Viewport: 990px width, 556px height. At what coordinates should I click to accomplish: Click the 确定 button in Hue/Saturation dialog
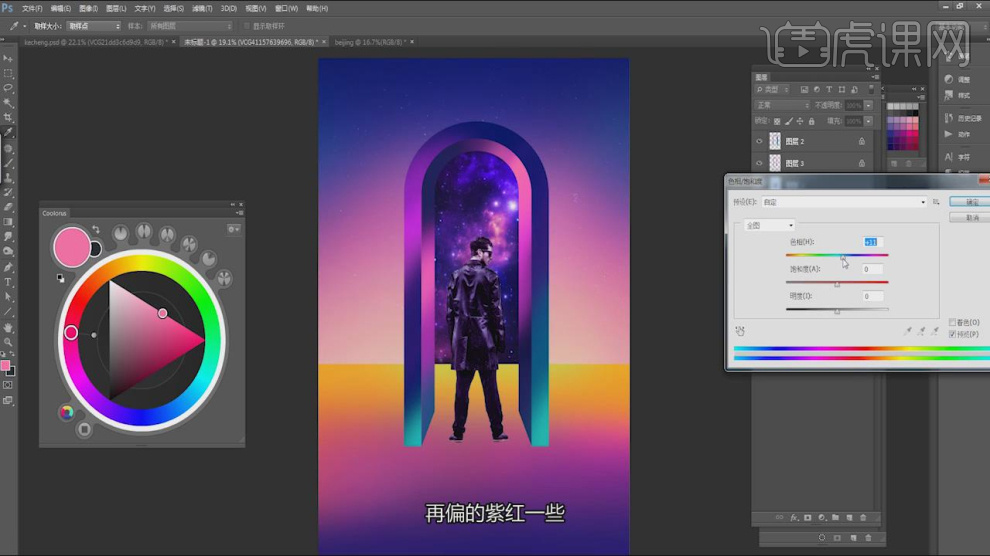(x=972, y=202)
